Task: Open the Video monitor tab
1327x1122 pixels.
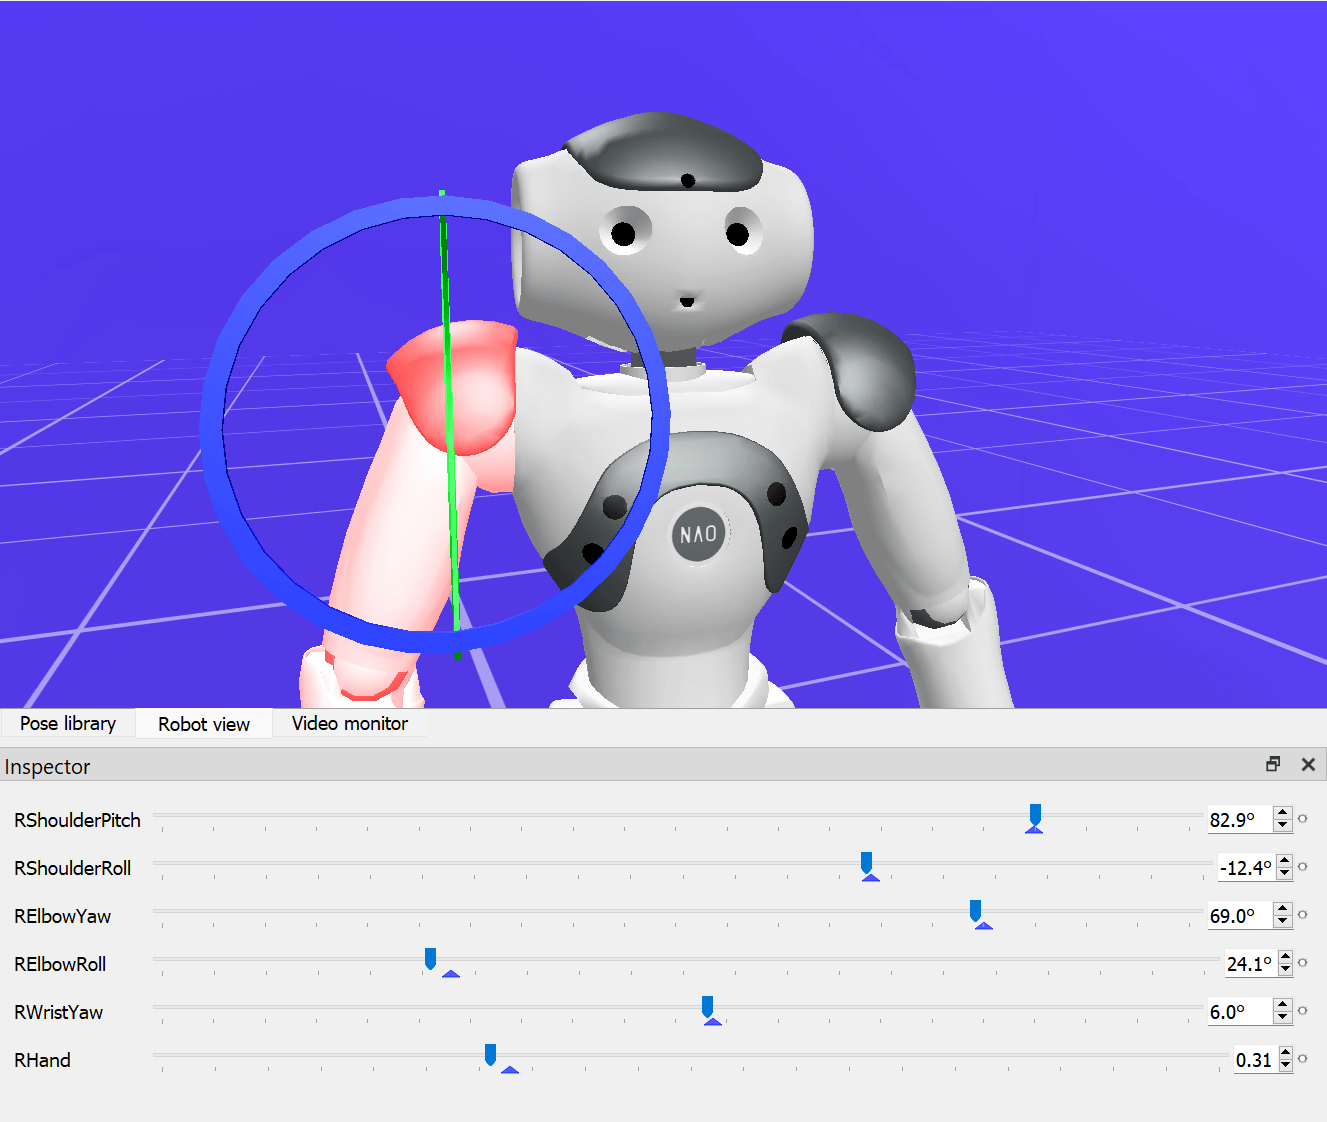Action: pos(349,724)
